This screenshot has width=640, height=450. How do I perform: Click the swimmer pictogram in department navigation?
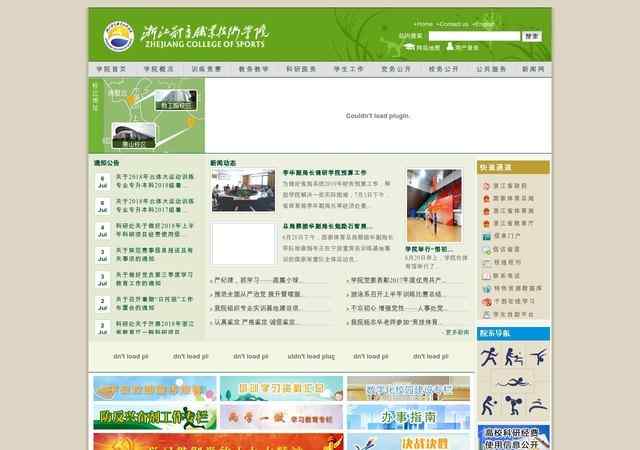pyautogui.click(x=513, y=383)
